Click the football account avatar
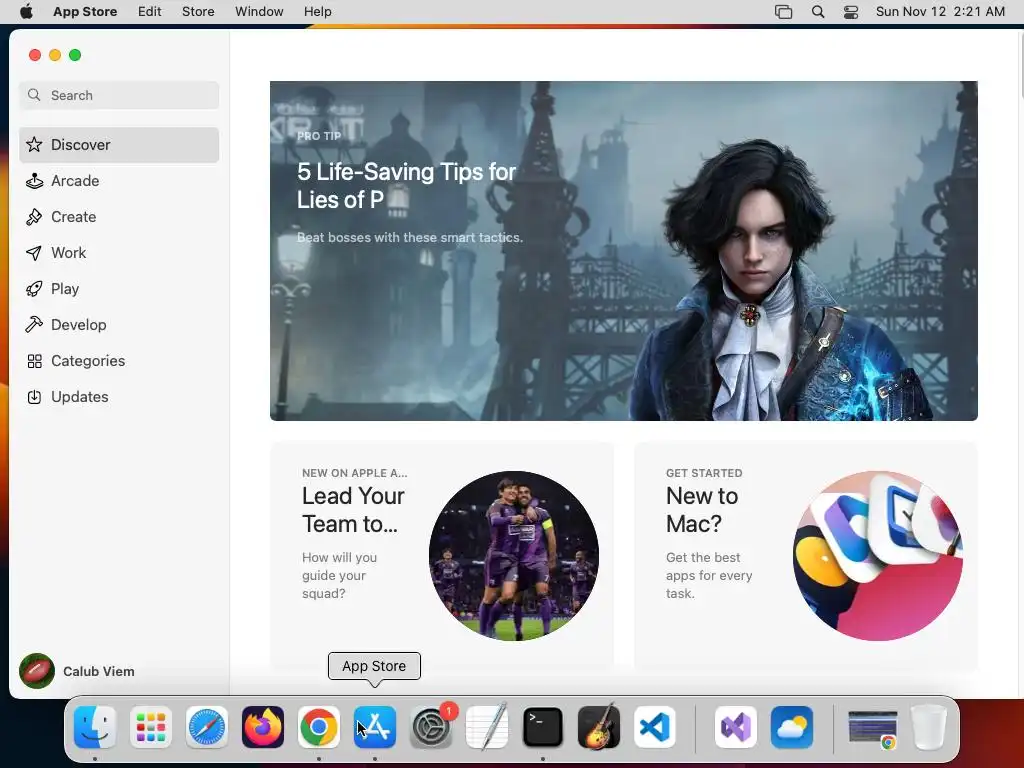Image resolution: width=1024 pixels, height=768 pixels. (x=37, y=671)
